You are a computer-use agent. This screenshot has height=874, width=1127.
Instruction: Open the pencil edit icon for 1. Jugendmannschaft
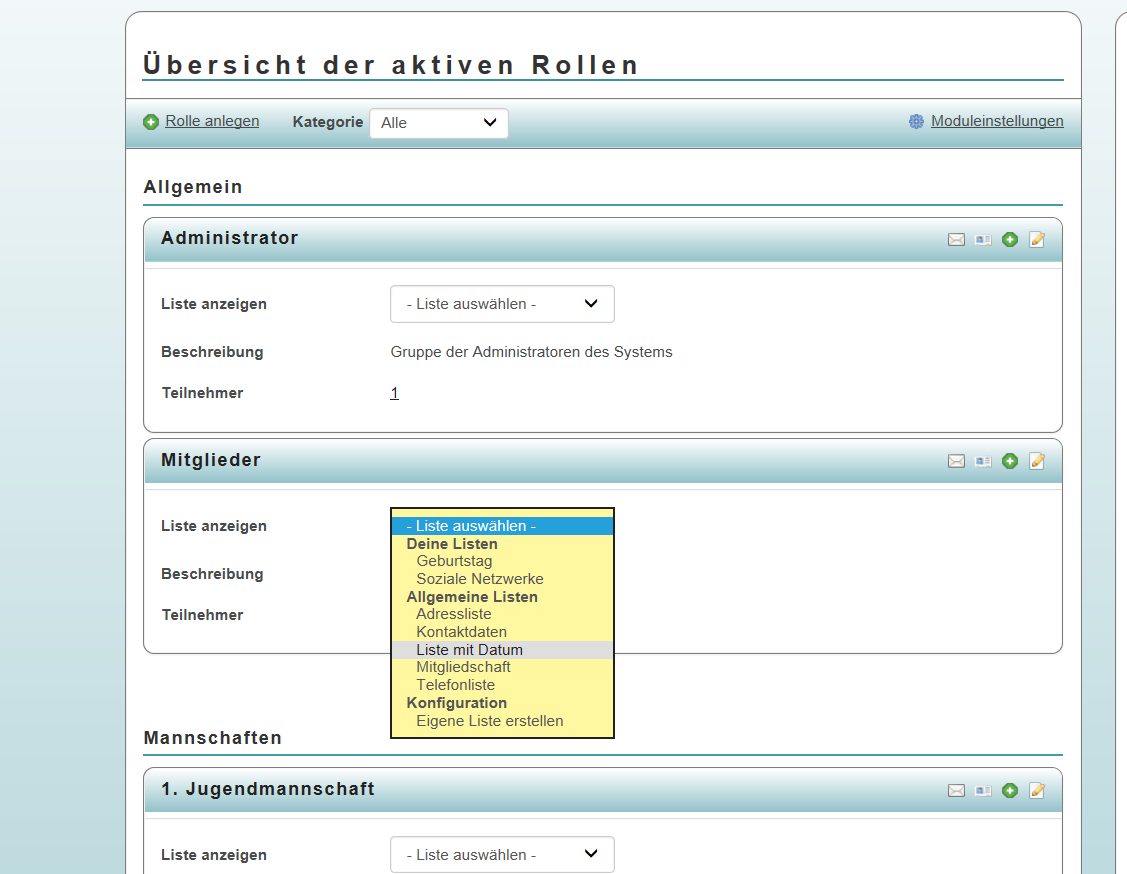tap(1037, 790)
